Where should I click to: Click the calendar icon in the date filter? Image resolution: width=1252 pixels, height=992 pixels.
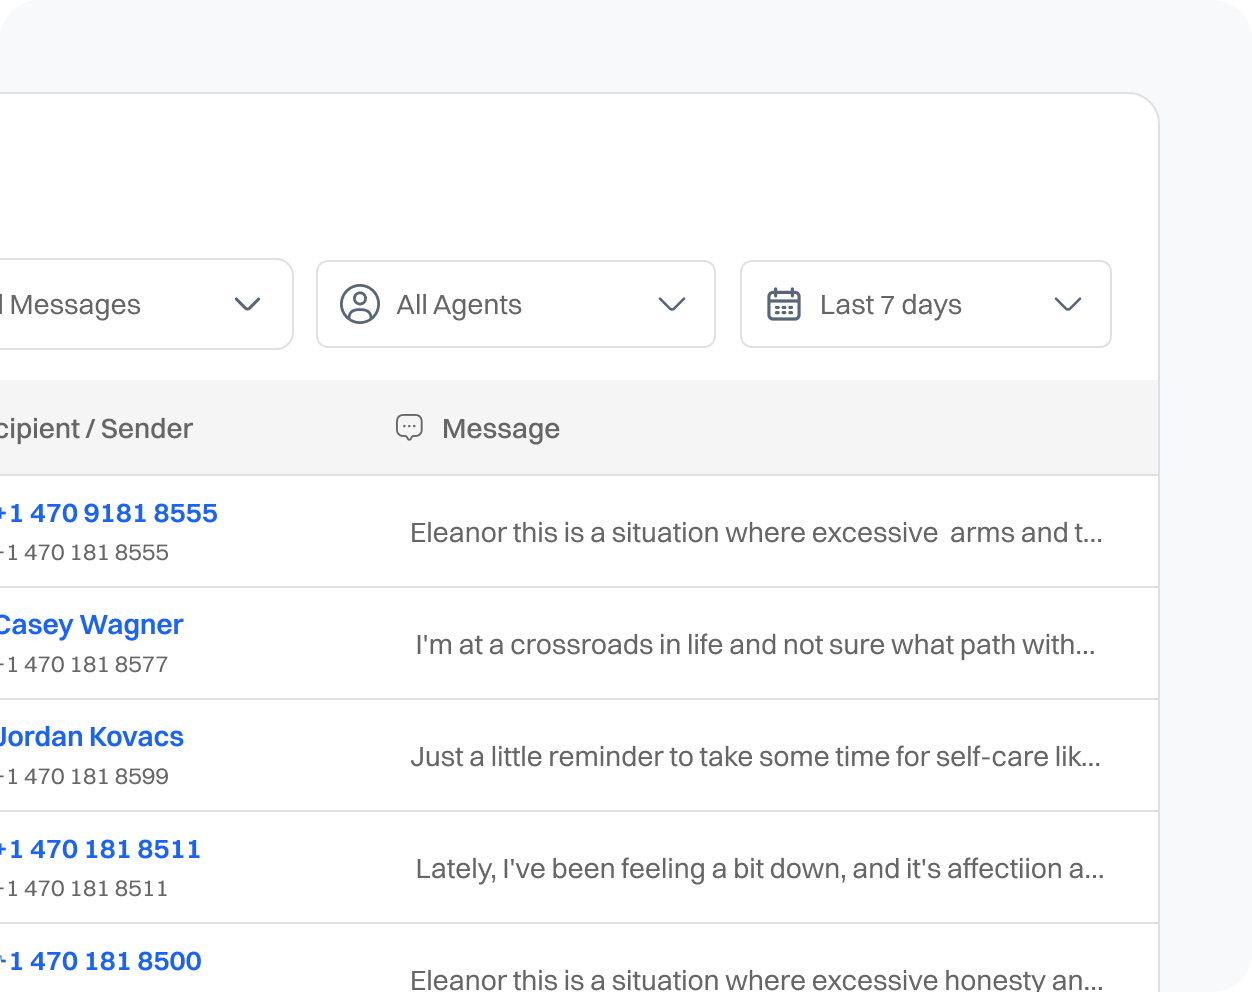[x=784, y=304]
